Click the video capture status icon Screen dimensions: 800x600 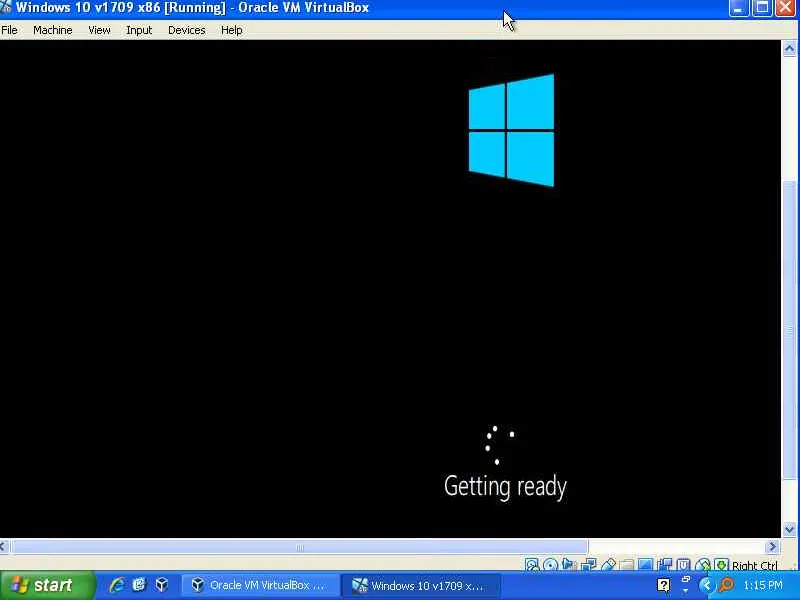click(x=665, y=564)
